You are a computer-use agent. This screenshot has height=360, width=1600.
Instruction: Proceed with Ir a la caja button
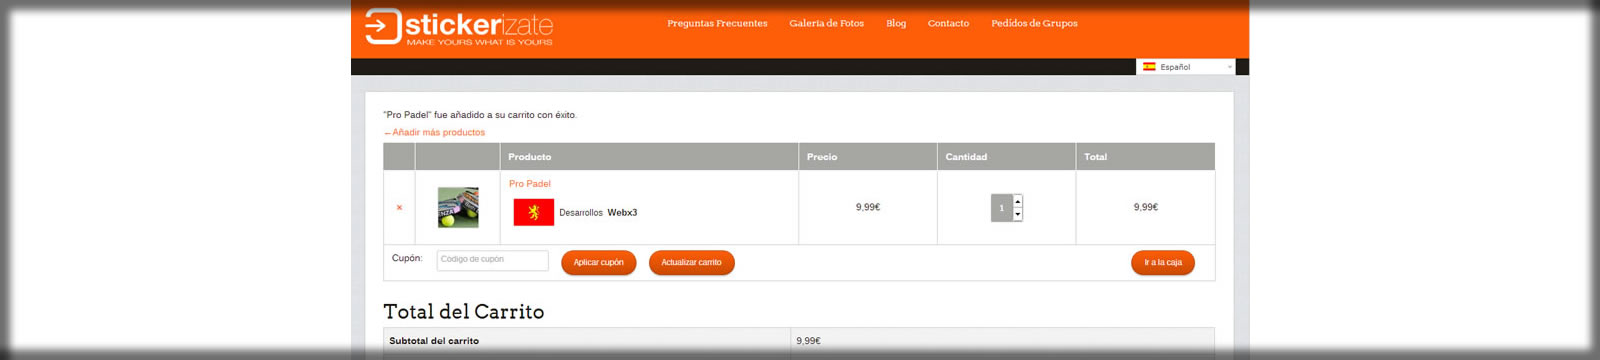pyautogui.click(x=1163, y=262)
